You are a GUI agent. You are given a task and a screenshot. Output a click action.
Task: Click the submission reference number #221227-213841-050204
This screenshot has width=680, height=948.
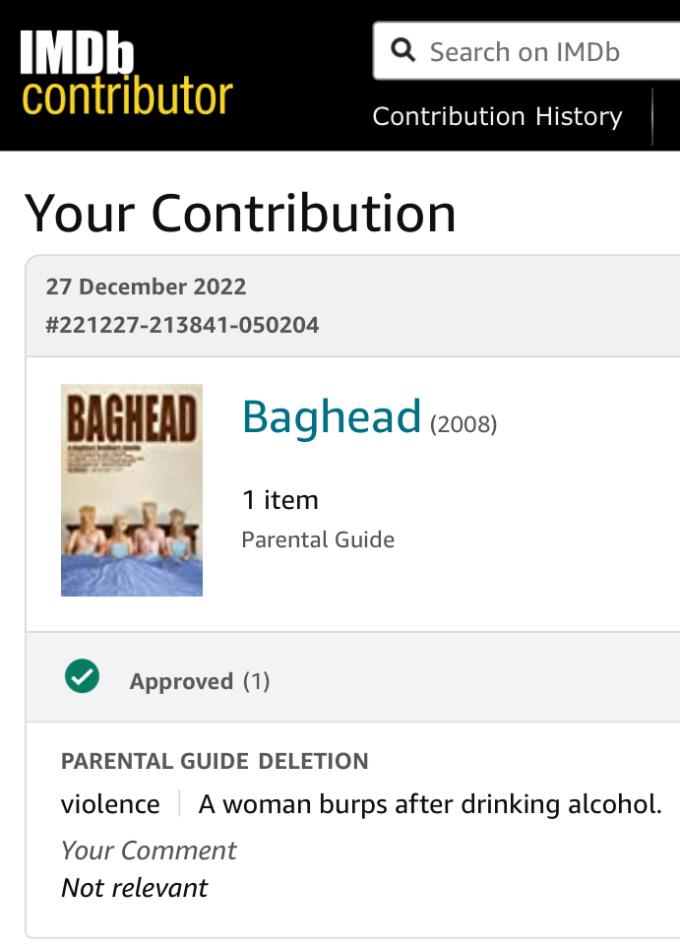(182, 324)
